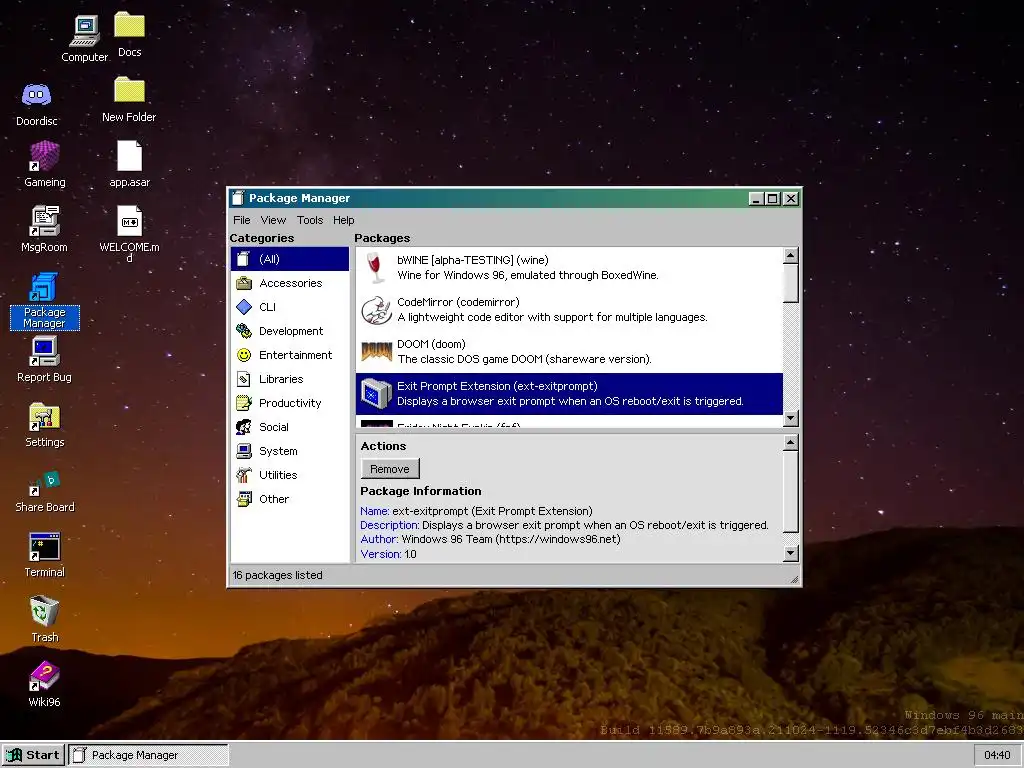Click the Exit Prompt Extension package icon
Image resolution: width=1024 pixels, height=768 pixels.
coord(376,394)
